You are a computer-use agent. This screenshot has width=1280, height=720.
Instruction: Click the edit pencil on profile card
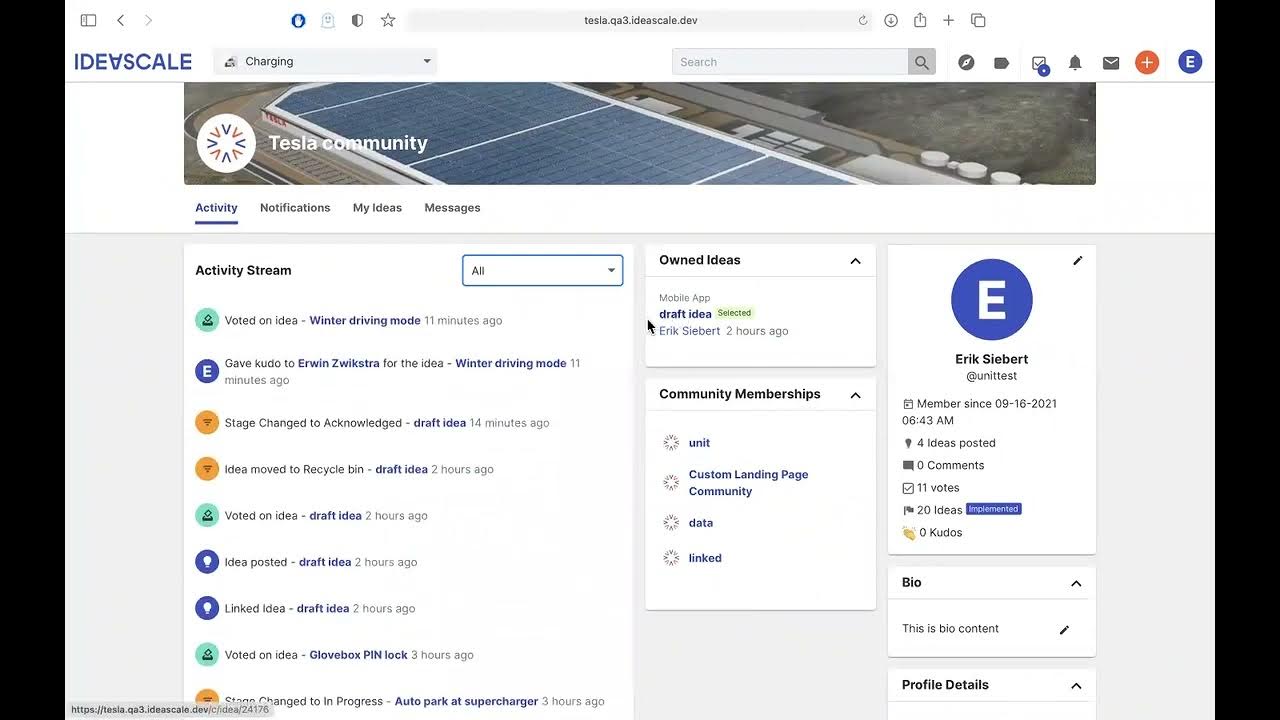(x=1077, y=261)
